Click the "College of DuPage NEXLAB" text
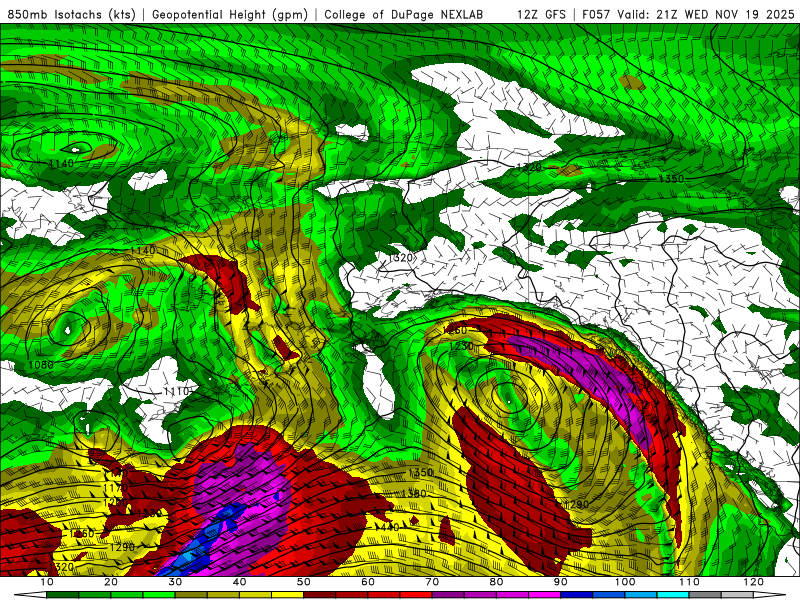 (x=404, y=14)
